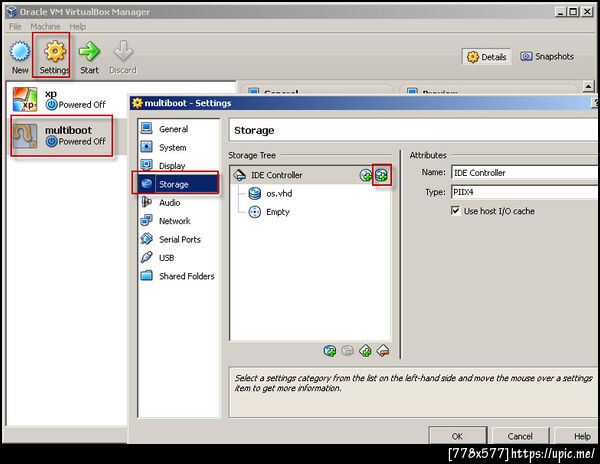Open the USB settings category
Image resolution: width=600 pixels, height=464 pixels.
pyautogui.click(x=178, y=257)
